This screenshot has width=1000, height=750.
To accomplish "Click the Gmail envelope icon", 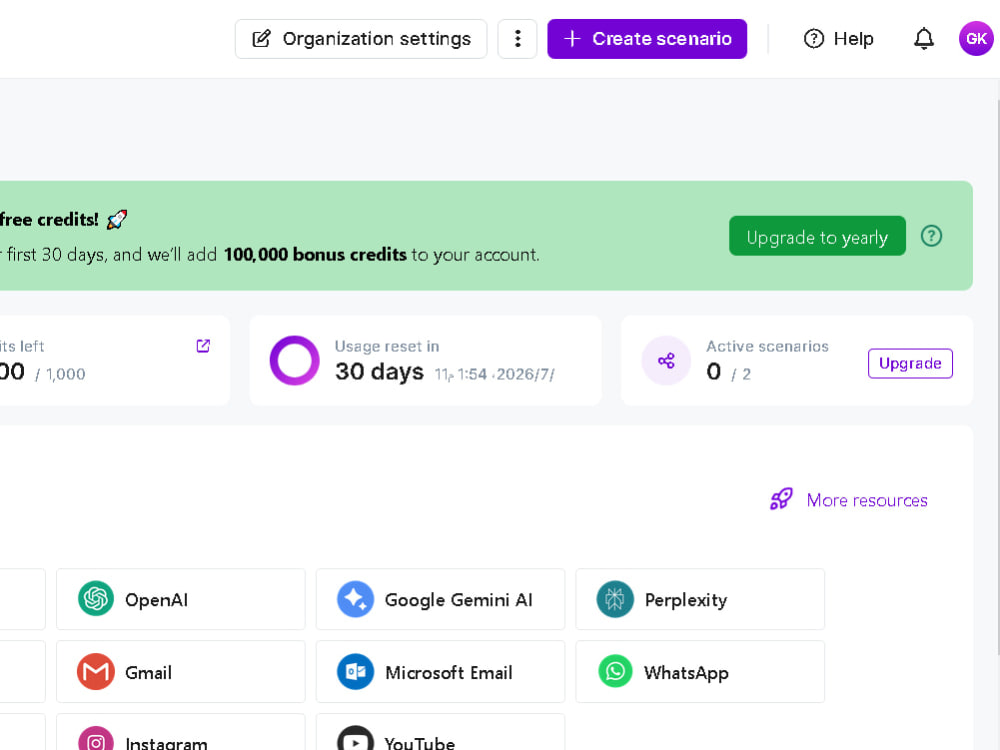I will pyautogui.click(x=96, y=672).
